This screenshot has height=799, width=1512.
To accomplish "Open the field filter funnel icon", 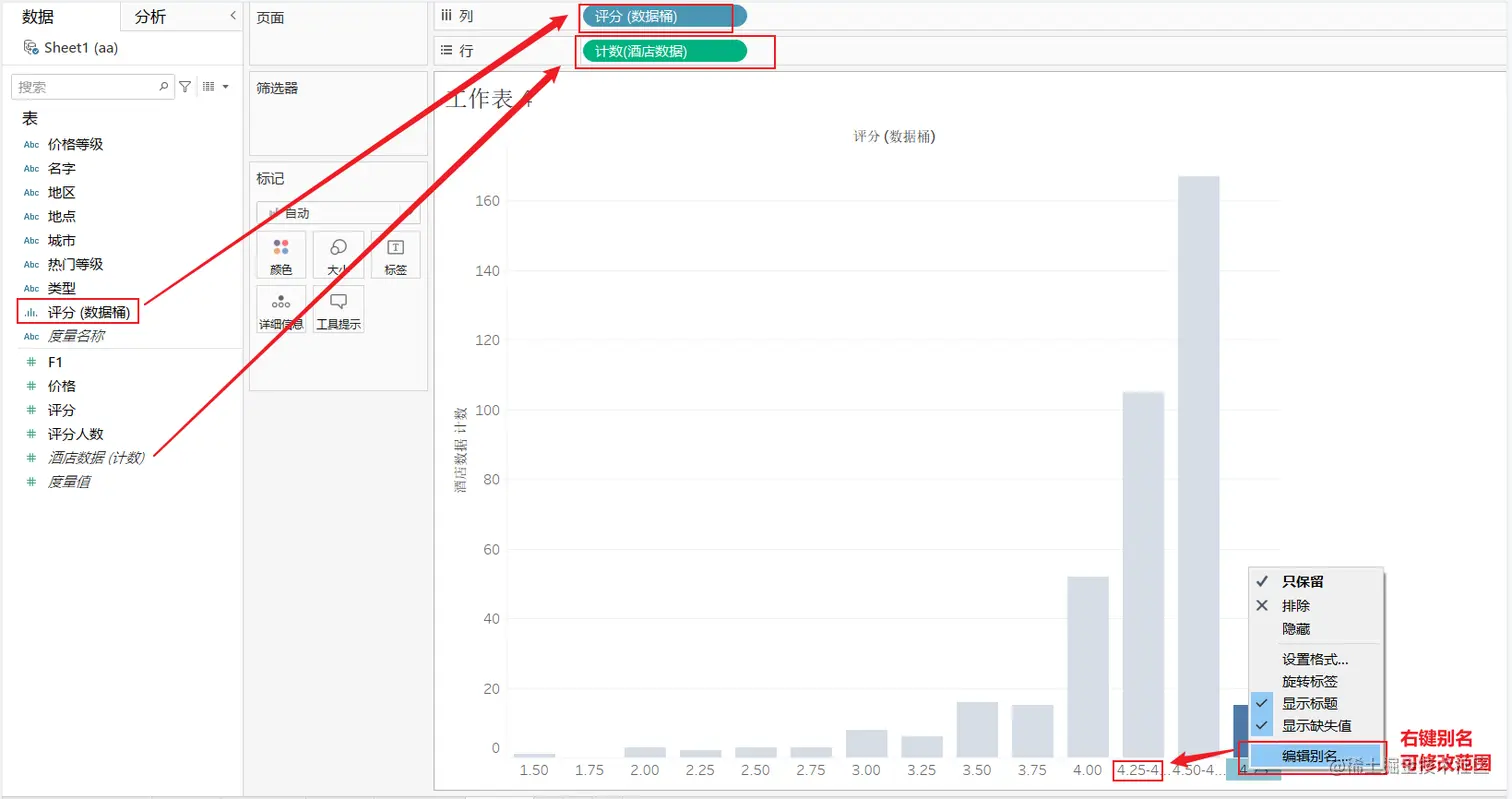I will tap(185, 87).
